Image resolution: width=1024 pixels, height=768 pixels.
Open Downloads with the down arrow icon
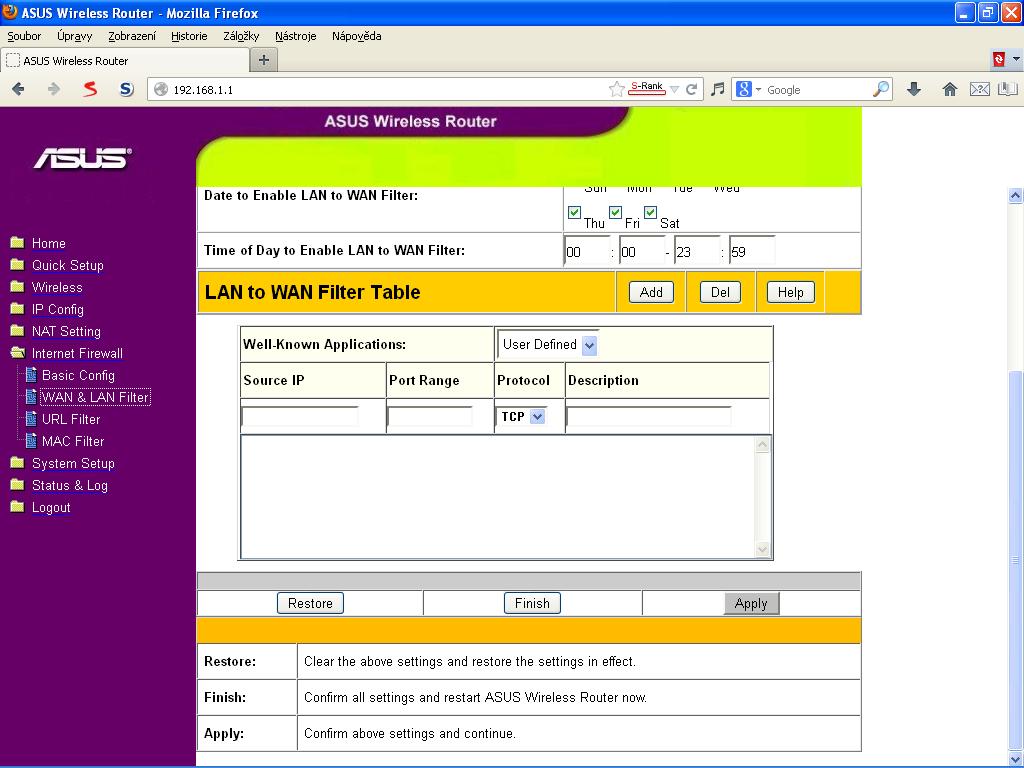[914, 89]
